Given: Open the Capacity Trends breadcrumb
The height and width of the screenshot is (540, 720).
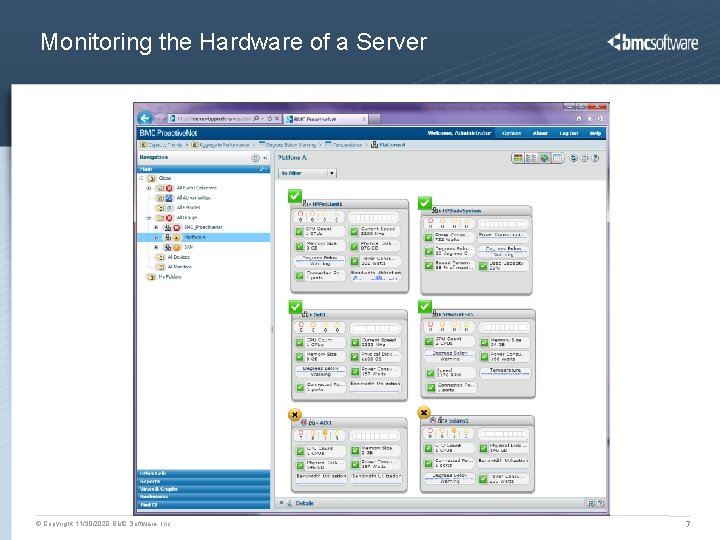Looking at the screenshot, I should pos(161,145).
